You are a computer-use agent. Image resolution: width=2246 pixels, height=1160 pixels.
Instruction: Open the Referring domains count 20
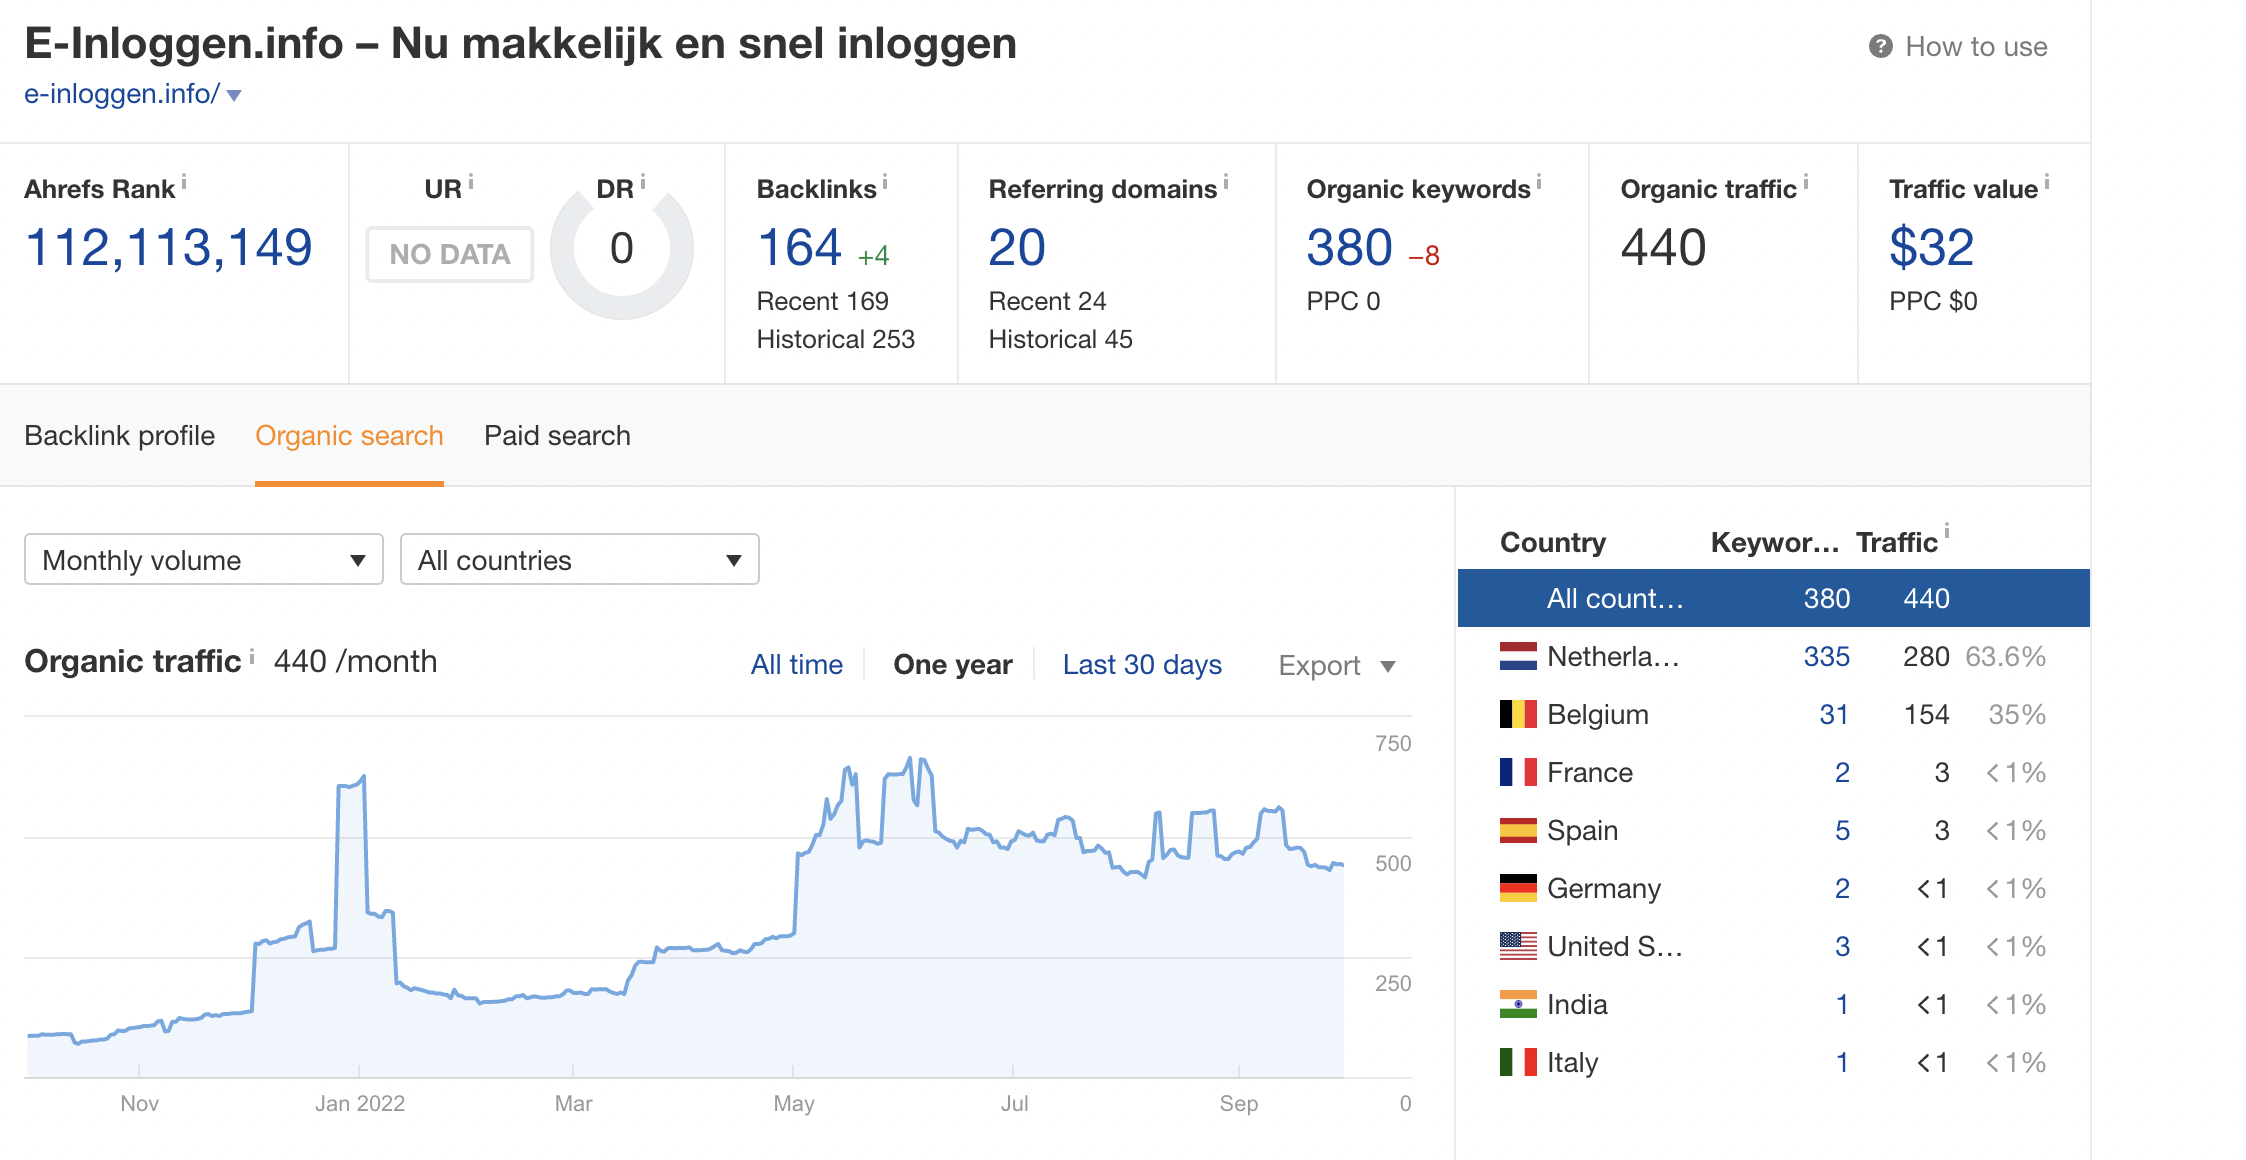1017,248
